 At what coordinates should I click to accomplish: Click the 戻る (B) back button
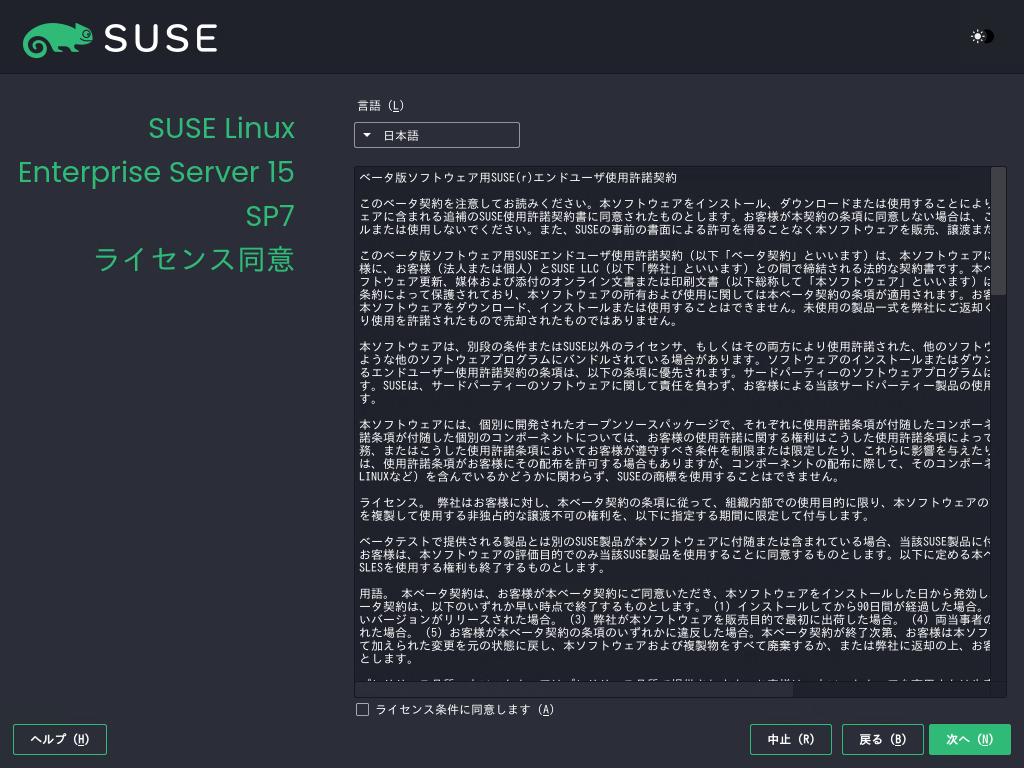[883, 739]
